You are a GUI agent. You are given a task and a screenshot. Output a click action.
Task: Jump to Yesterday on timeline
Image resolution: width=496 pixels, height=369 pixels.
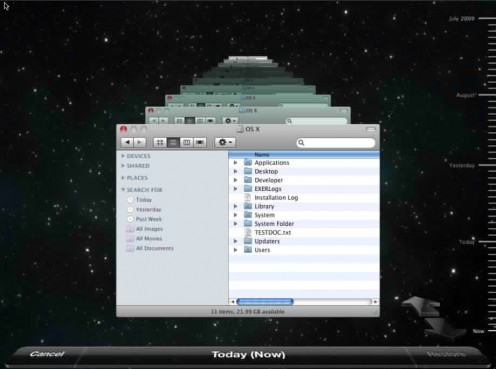[x=462, y=165]
